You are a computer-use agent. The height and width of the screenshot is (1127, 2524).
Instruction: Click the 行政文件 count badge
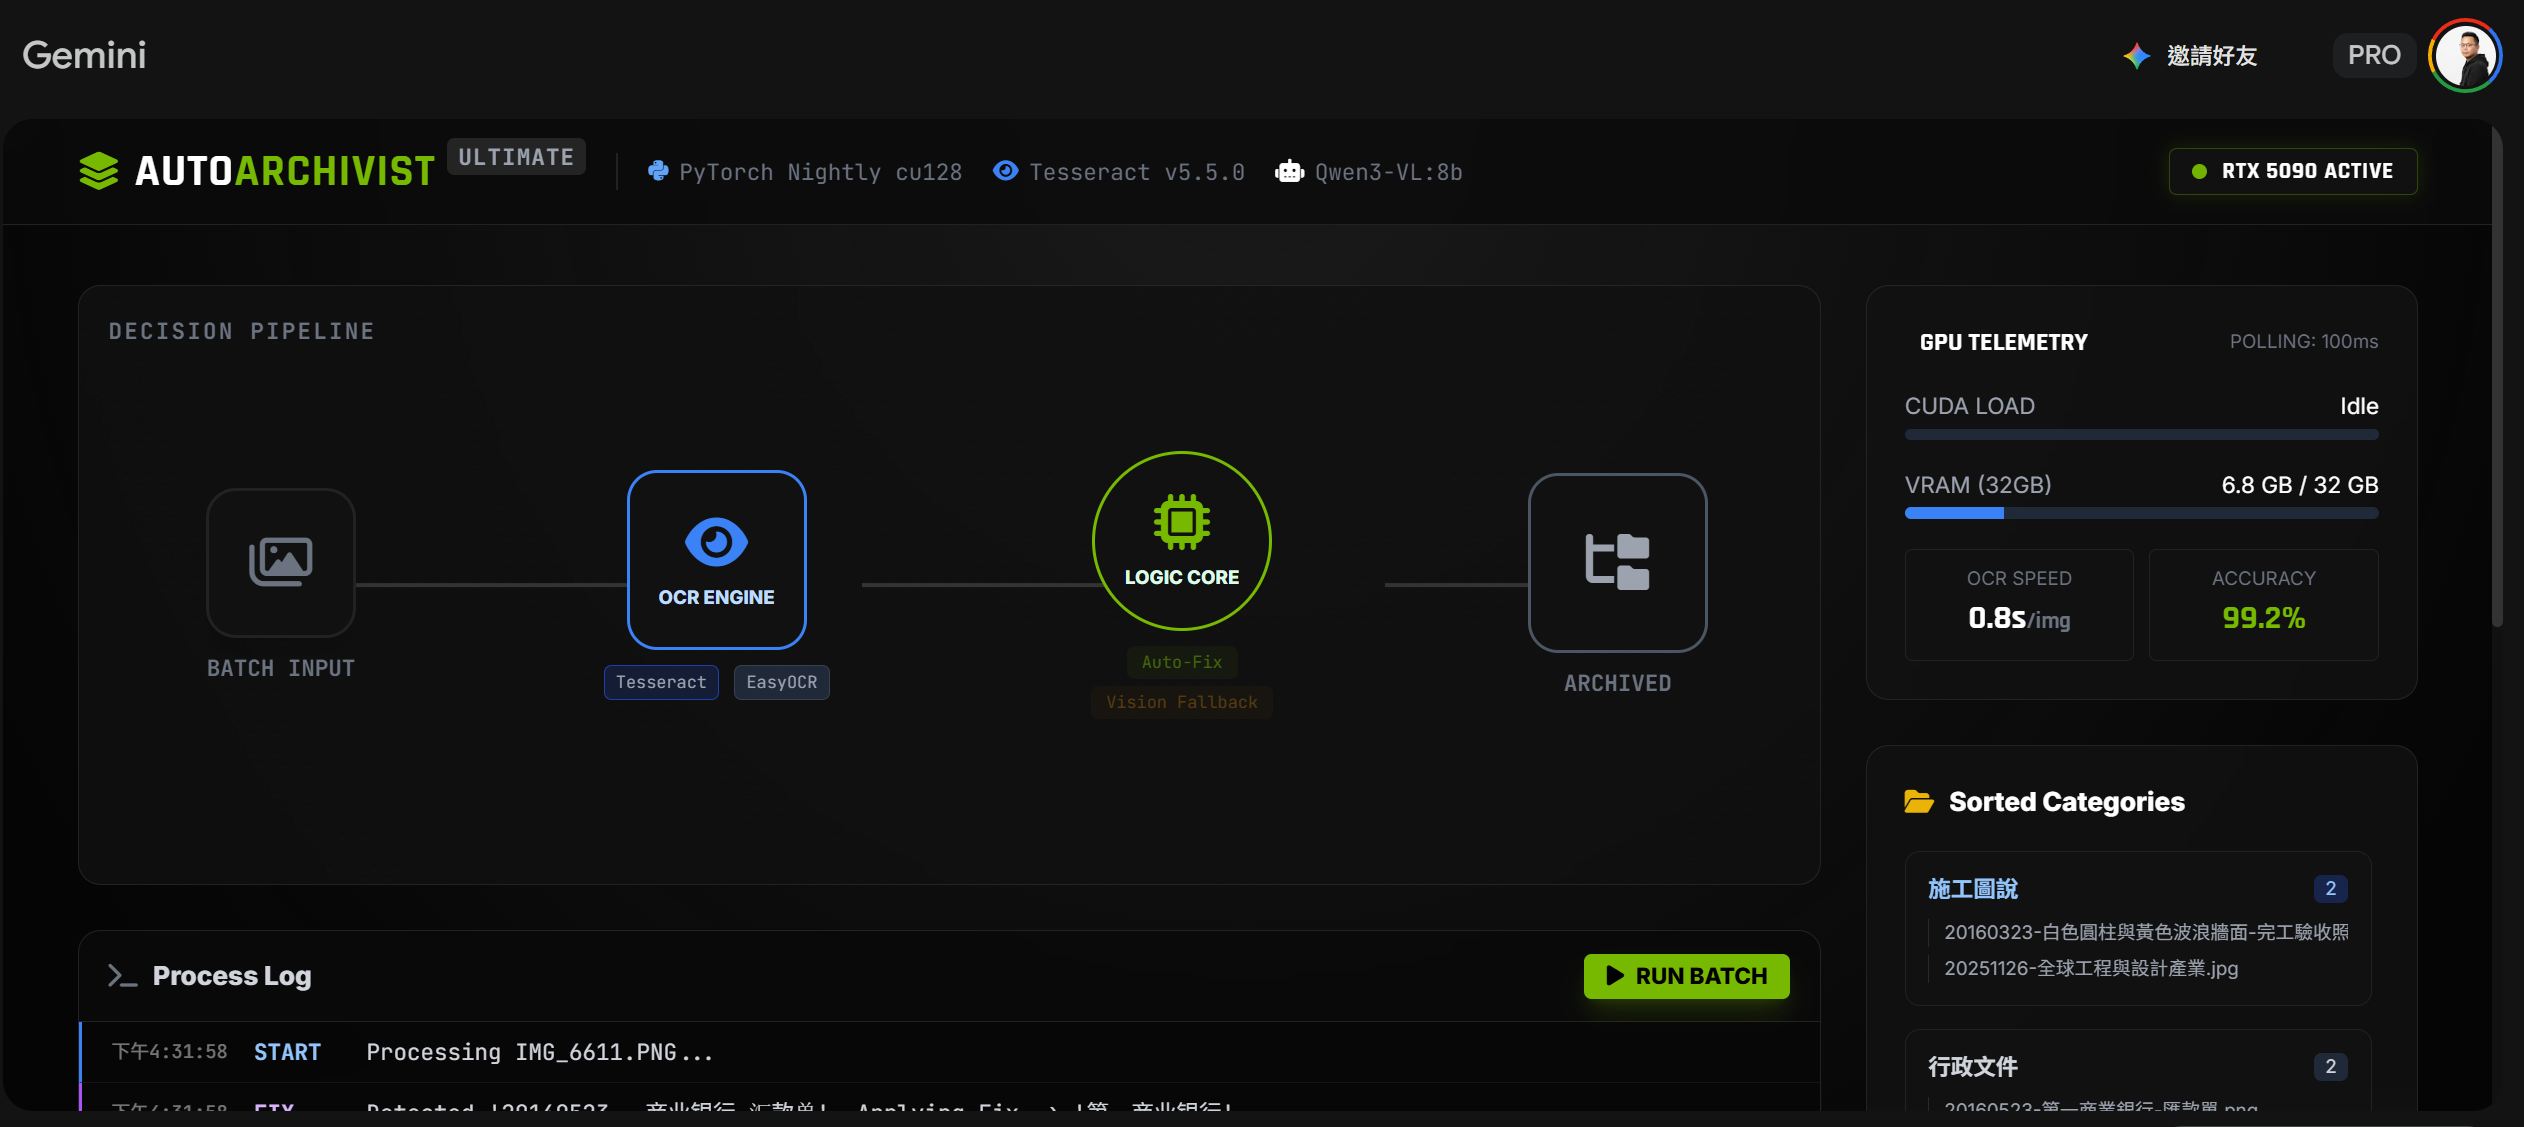(x=2331, y=1067)
